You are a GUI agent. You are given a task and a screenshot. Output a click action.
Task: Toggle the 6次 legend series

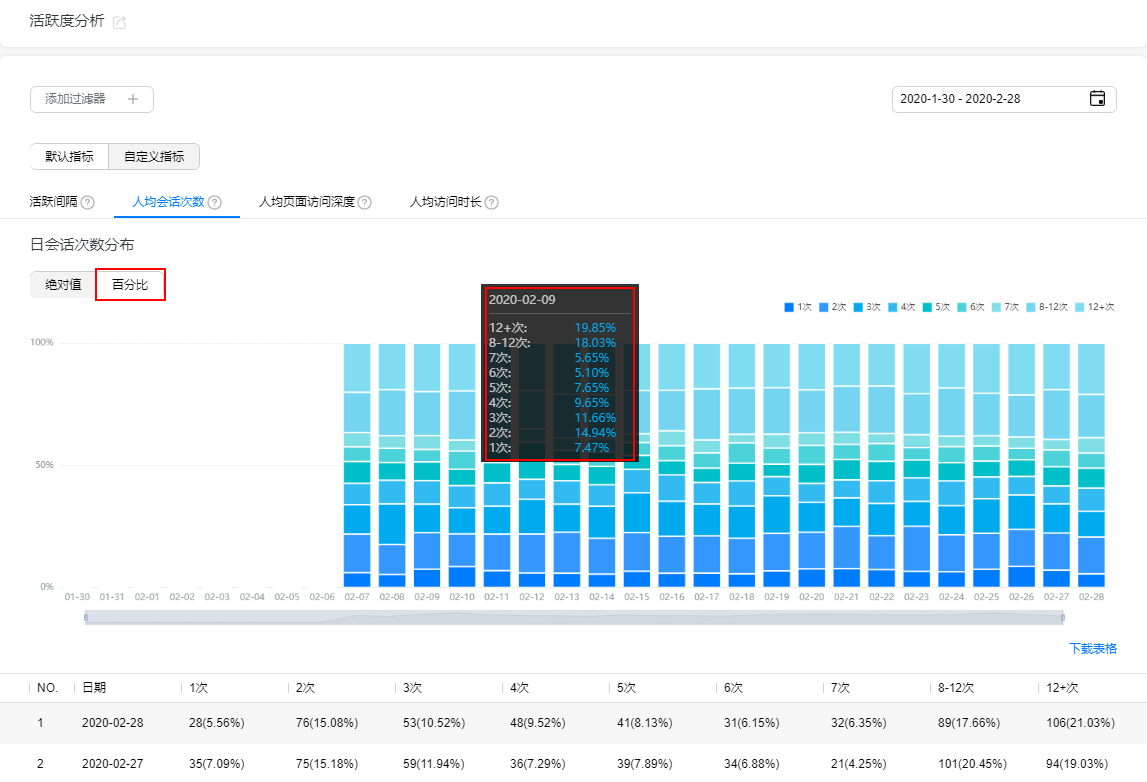click(x=971, y=307)
